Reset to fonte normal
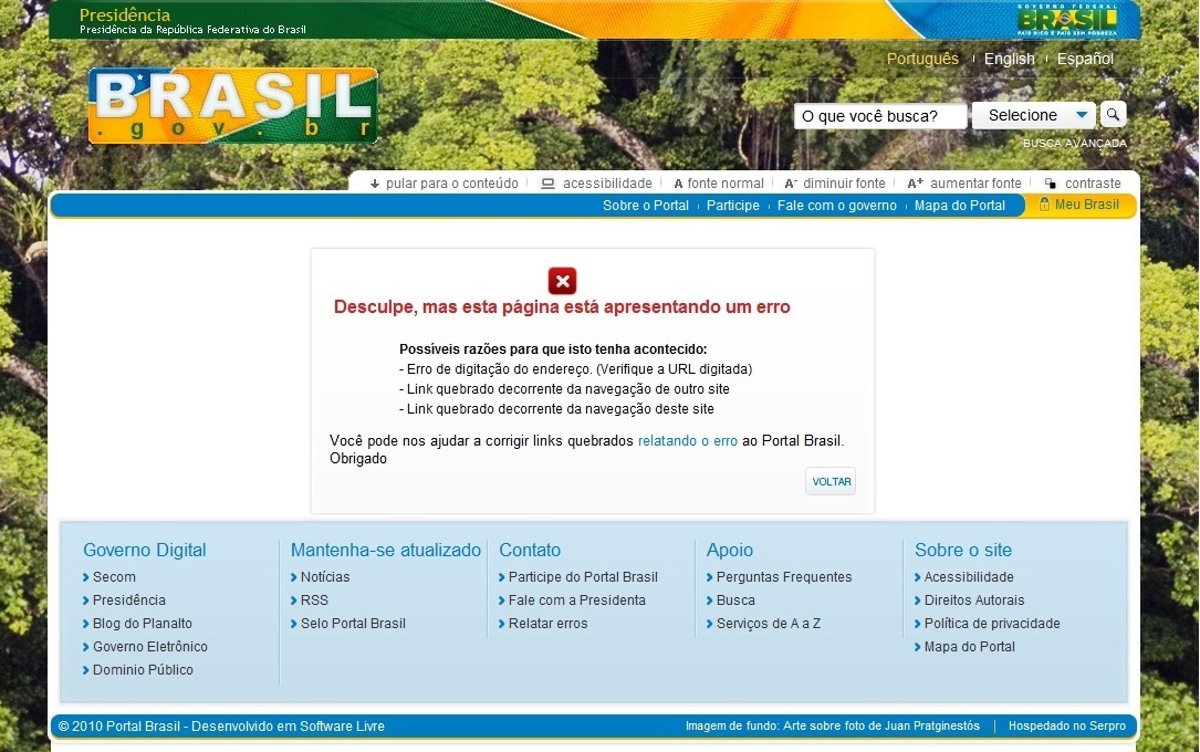1200x752 pixels. click(719, 183)
